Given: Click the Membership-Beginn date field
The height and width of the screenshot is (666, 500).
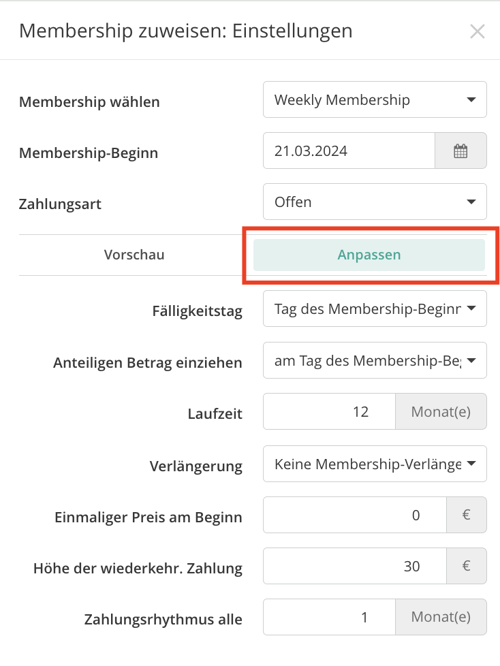Looking at the screenshot, I should click(x=349, y=151).
